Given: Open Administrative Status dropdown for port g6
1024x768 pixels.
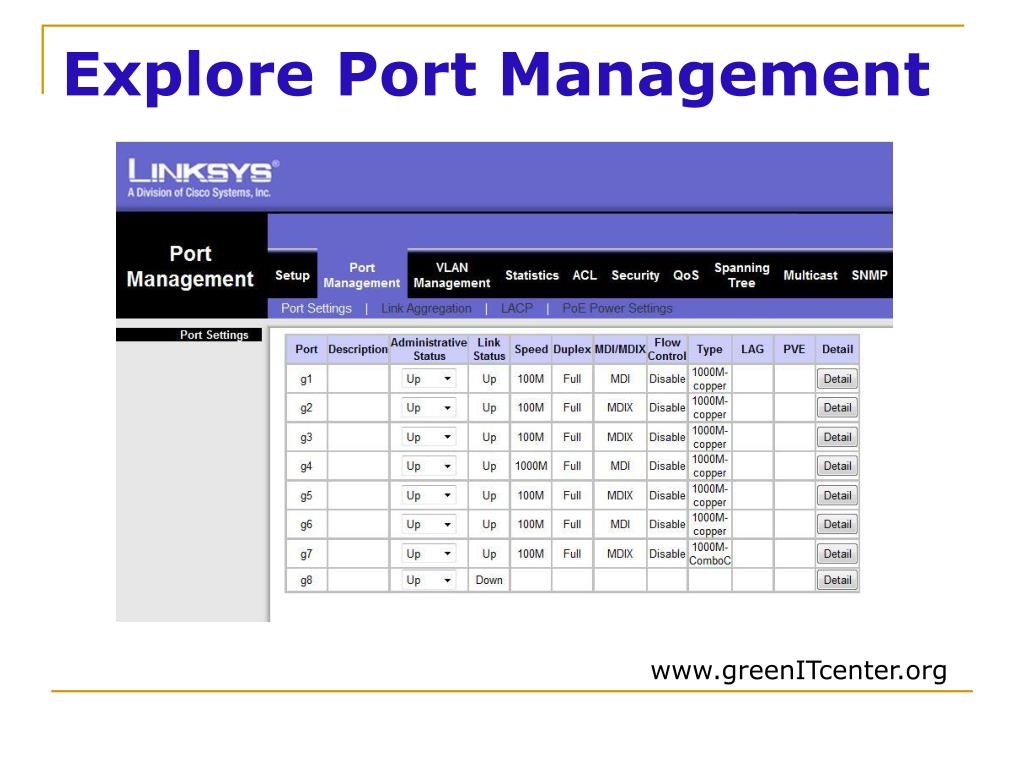Looking at the screenshot, I should tap(428, 524).
